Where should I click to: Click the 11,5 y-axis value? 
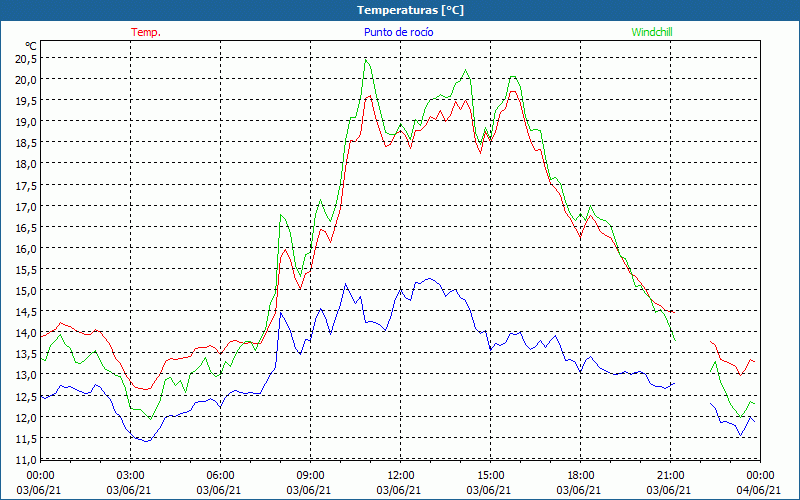click(x=26, y=439)
